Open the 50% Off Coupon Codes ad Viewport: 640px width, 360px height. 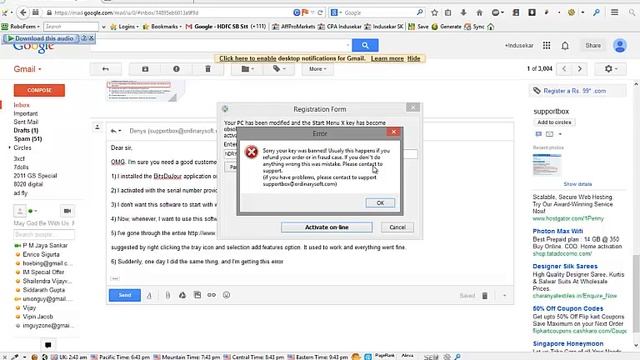point(568,309)
